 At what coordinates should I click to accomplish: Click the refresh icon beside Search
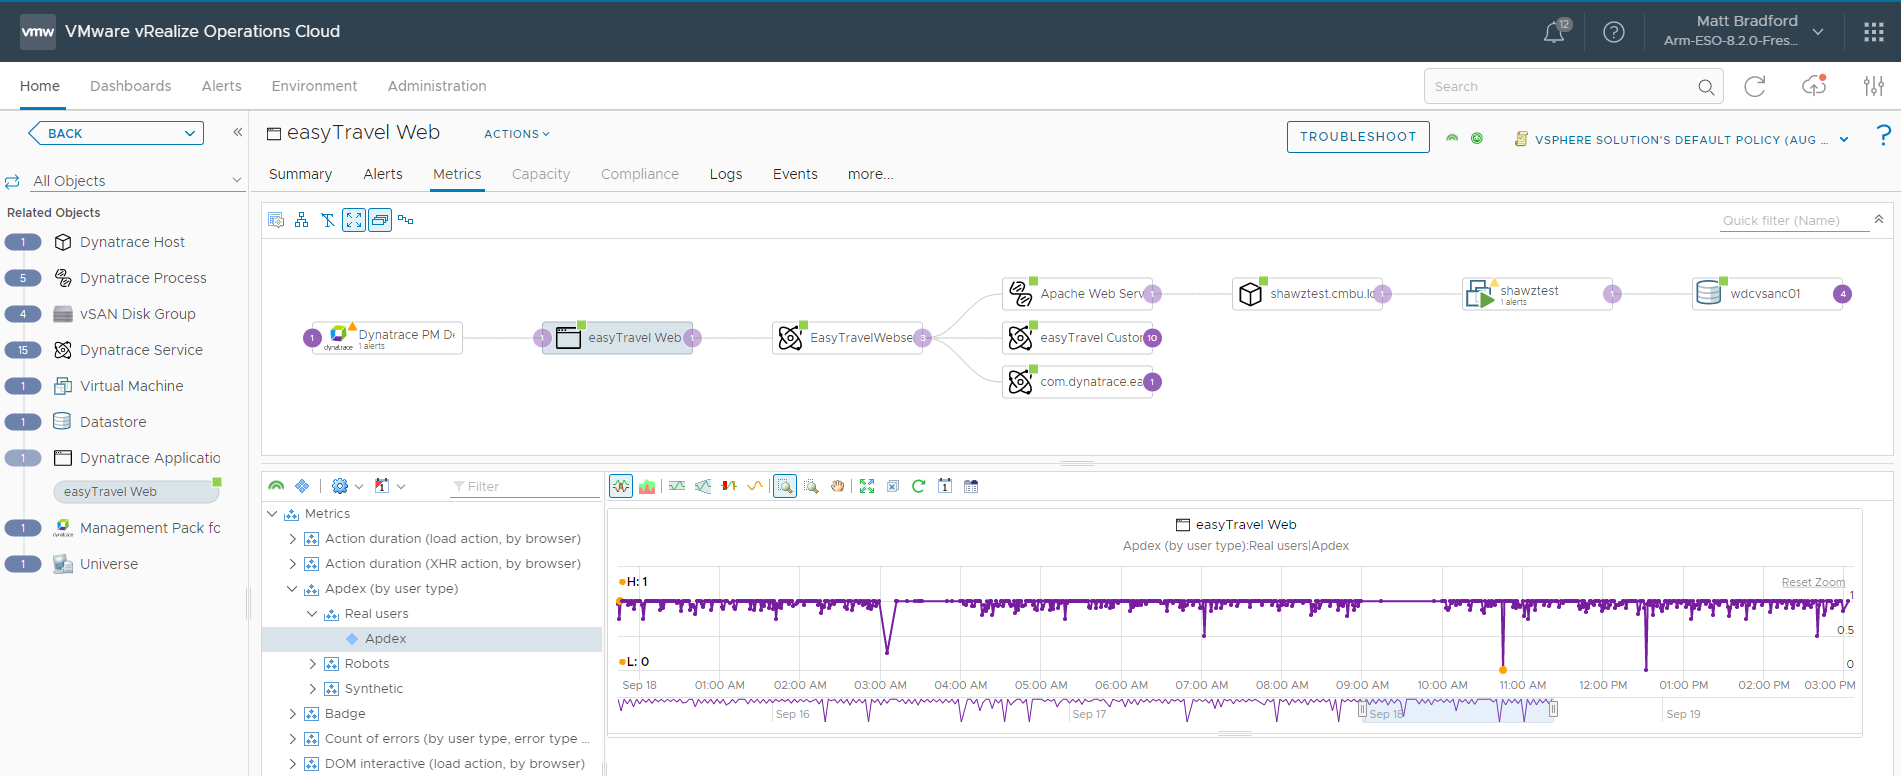pos(1754,87)
